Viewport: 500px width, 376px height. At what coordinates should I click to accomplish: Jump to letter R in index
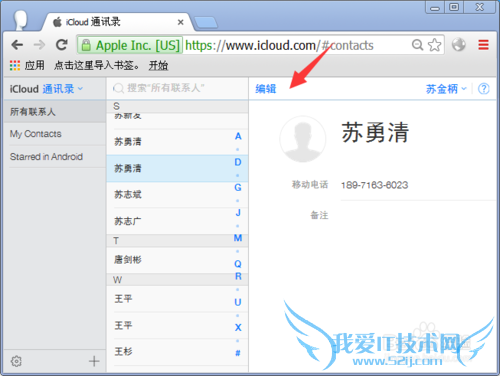click(238, 276)
